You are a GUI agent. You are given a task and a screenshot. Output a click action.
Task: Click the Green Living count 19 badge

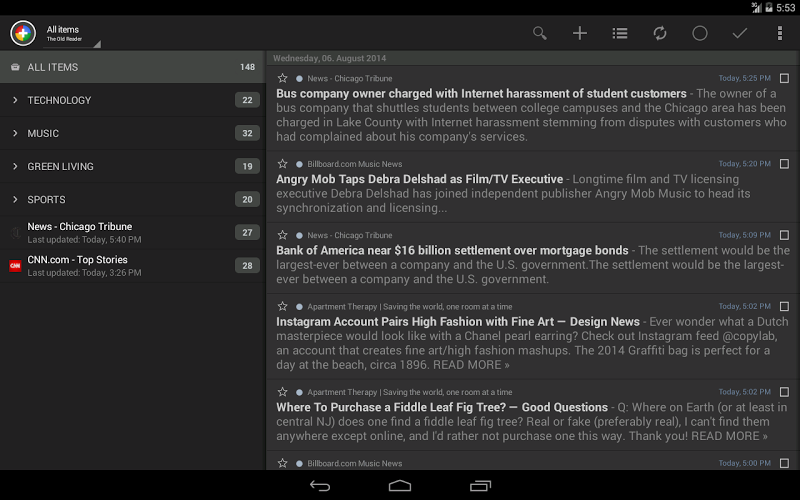[x=247, y=166]
